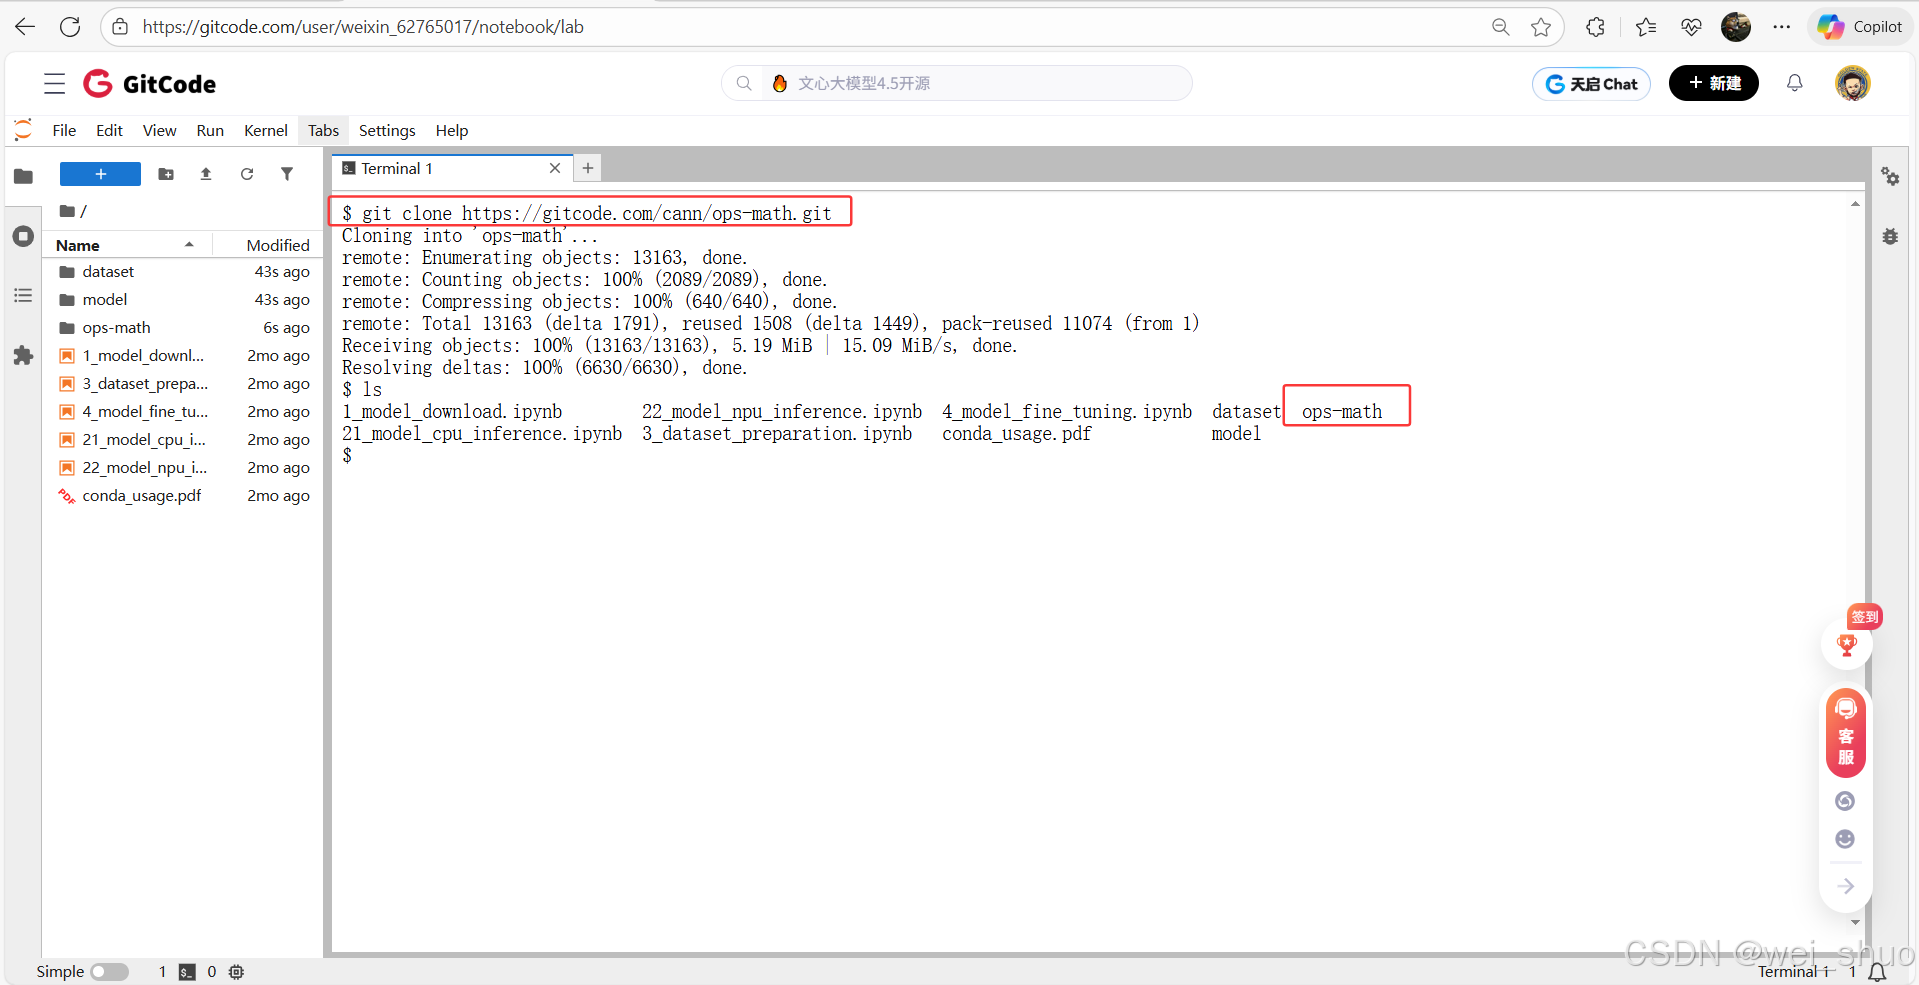View site information lock icon
The height and width of the screenshot is (985, 1919).
[120, 27]
